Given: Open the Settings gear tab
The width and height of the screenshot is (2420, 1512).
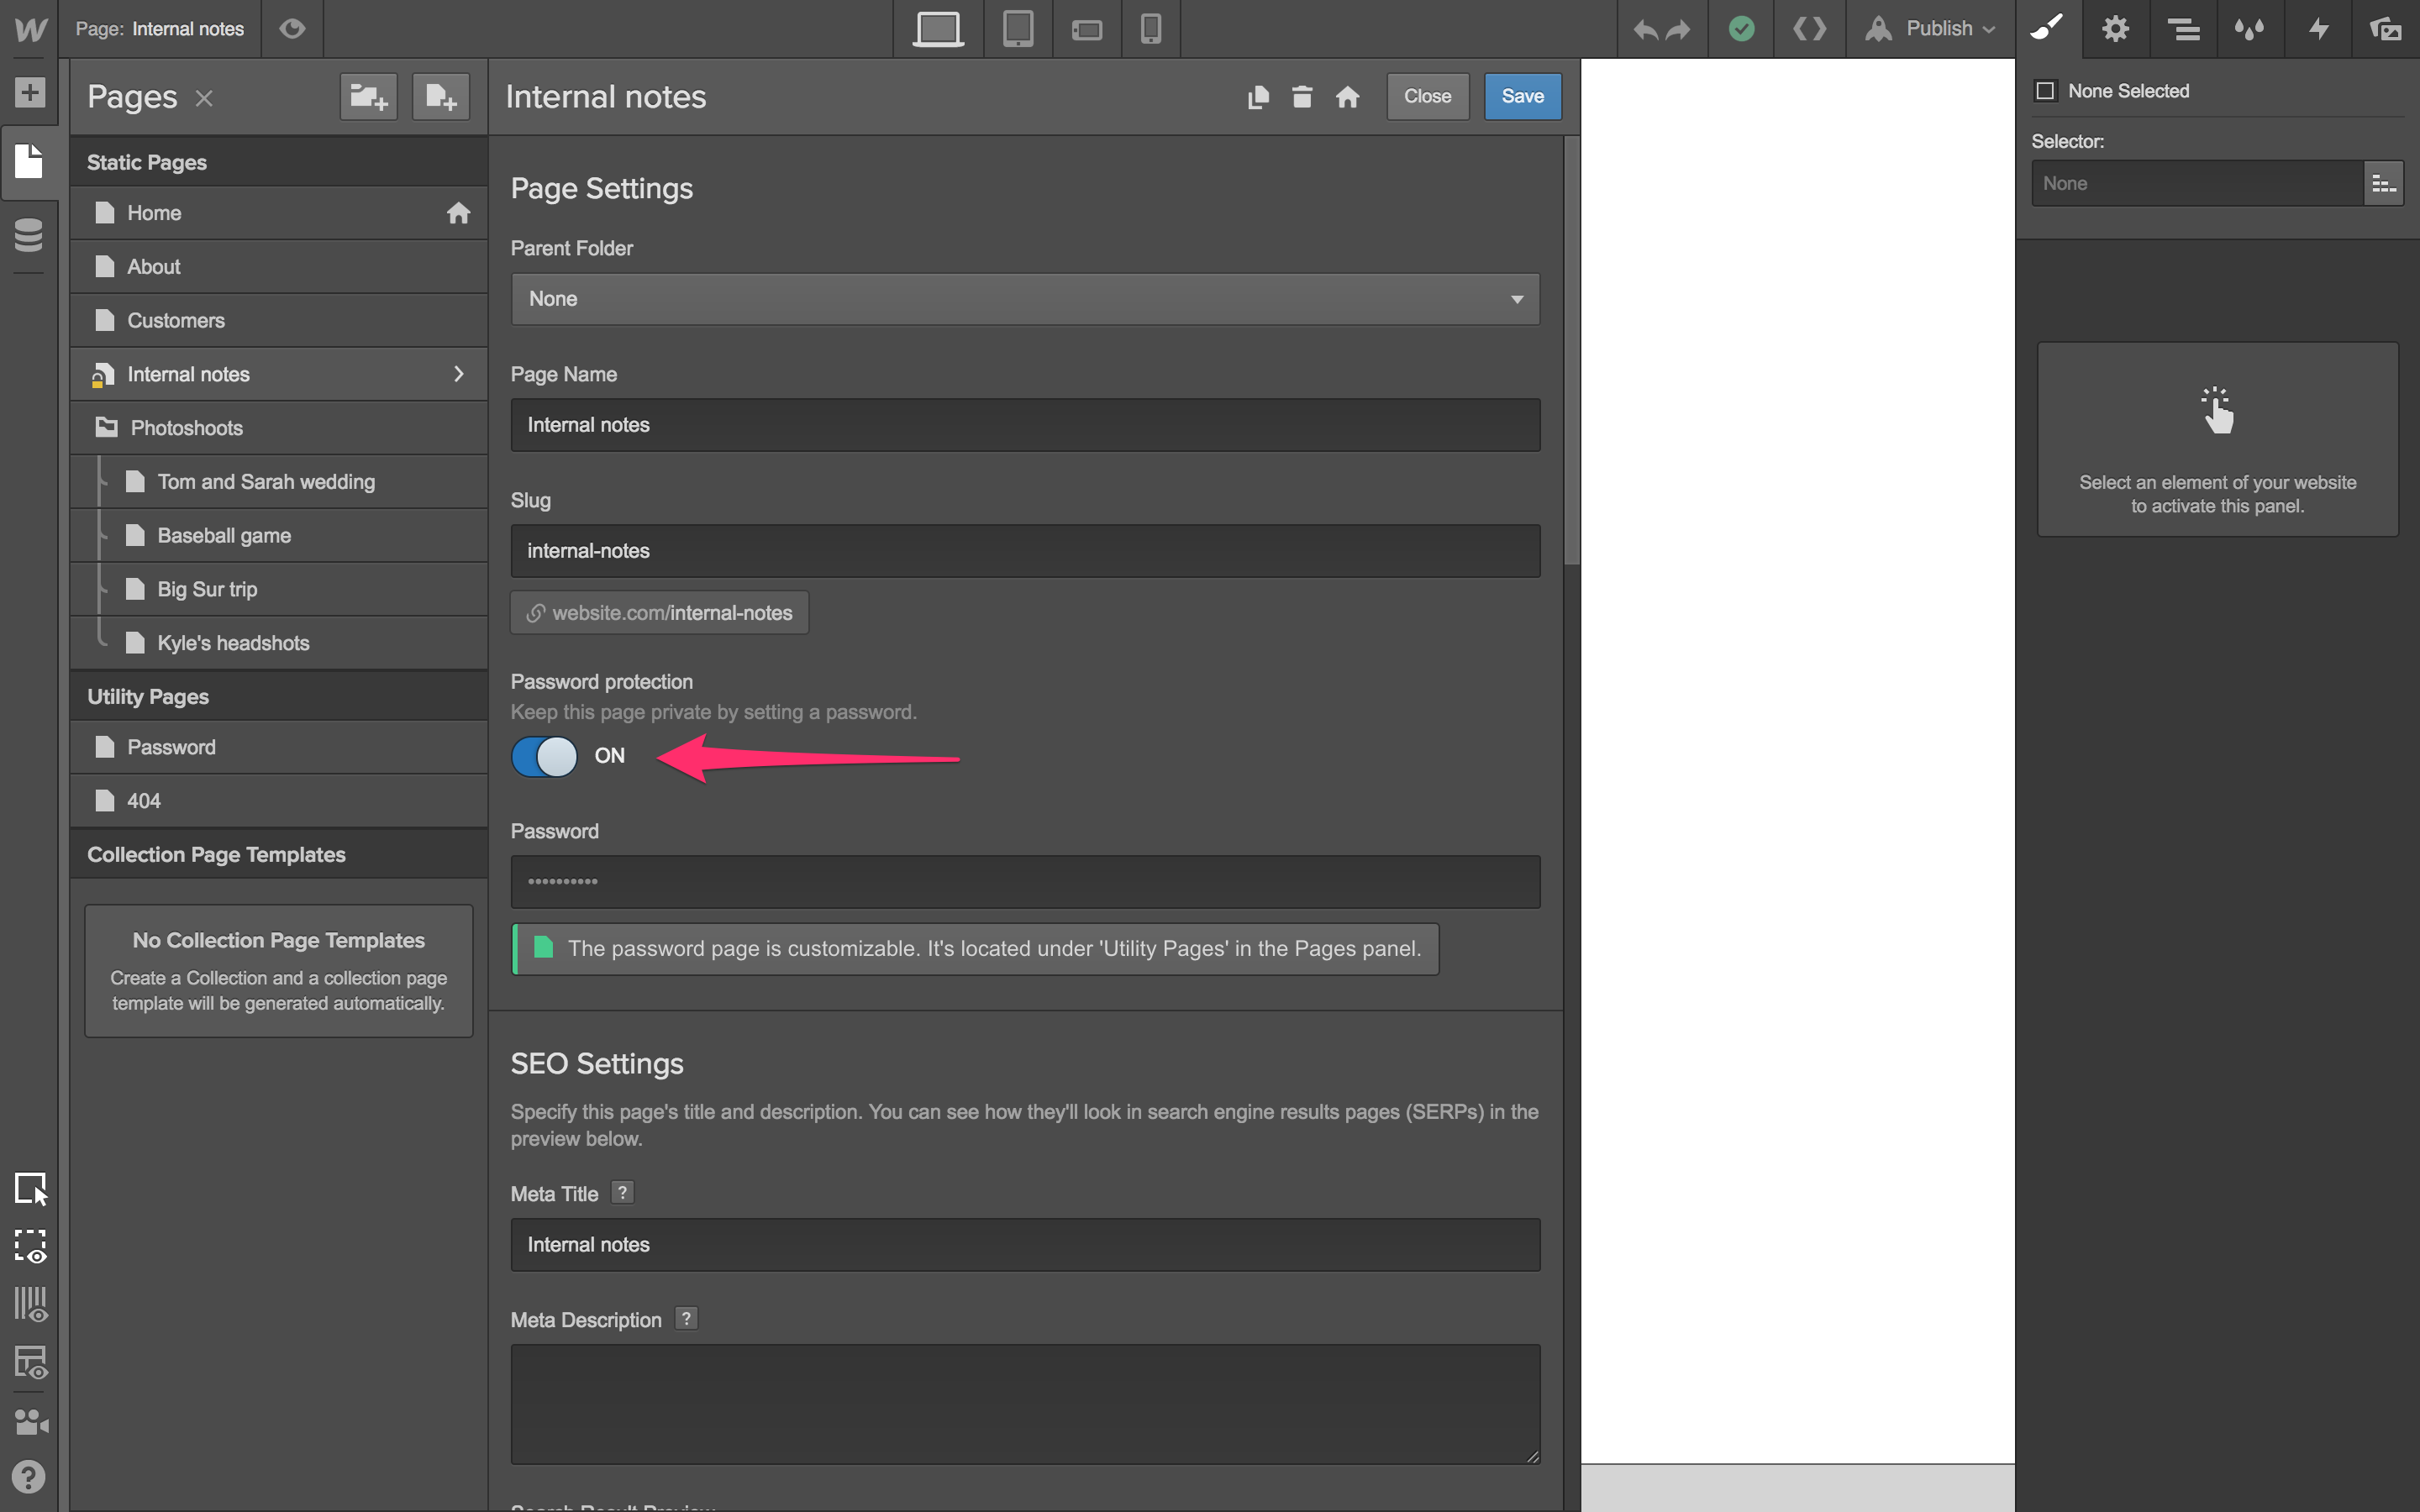Looking at the screenshot, I should [x=2115, y=29].
